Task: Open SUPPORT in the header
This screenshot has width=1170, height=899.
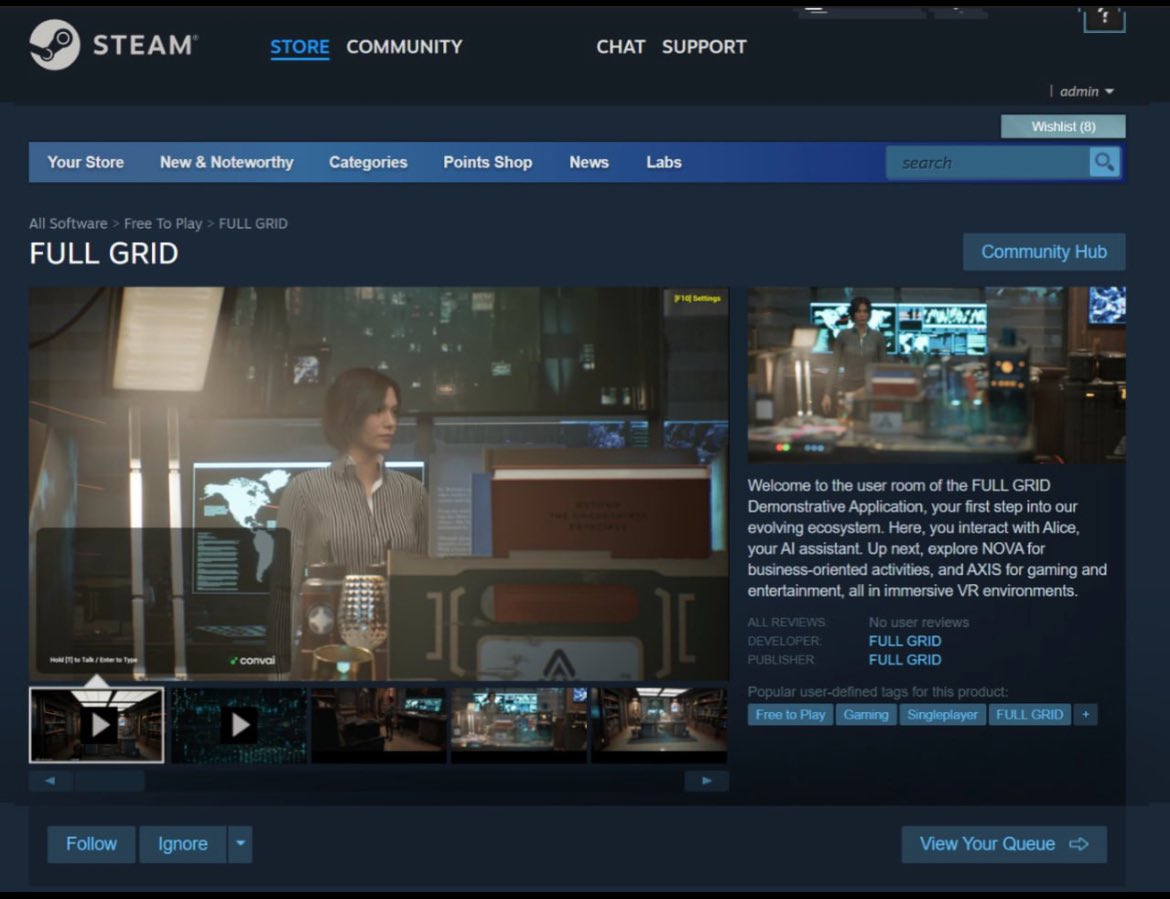Action: (704, 47)
